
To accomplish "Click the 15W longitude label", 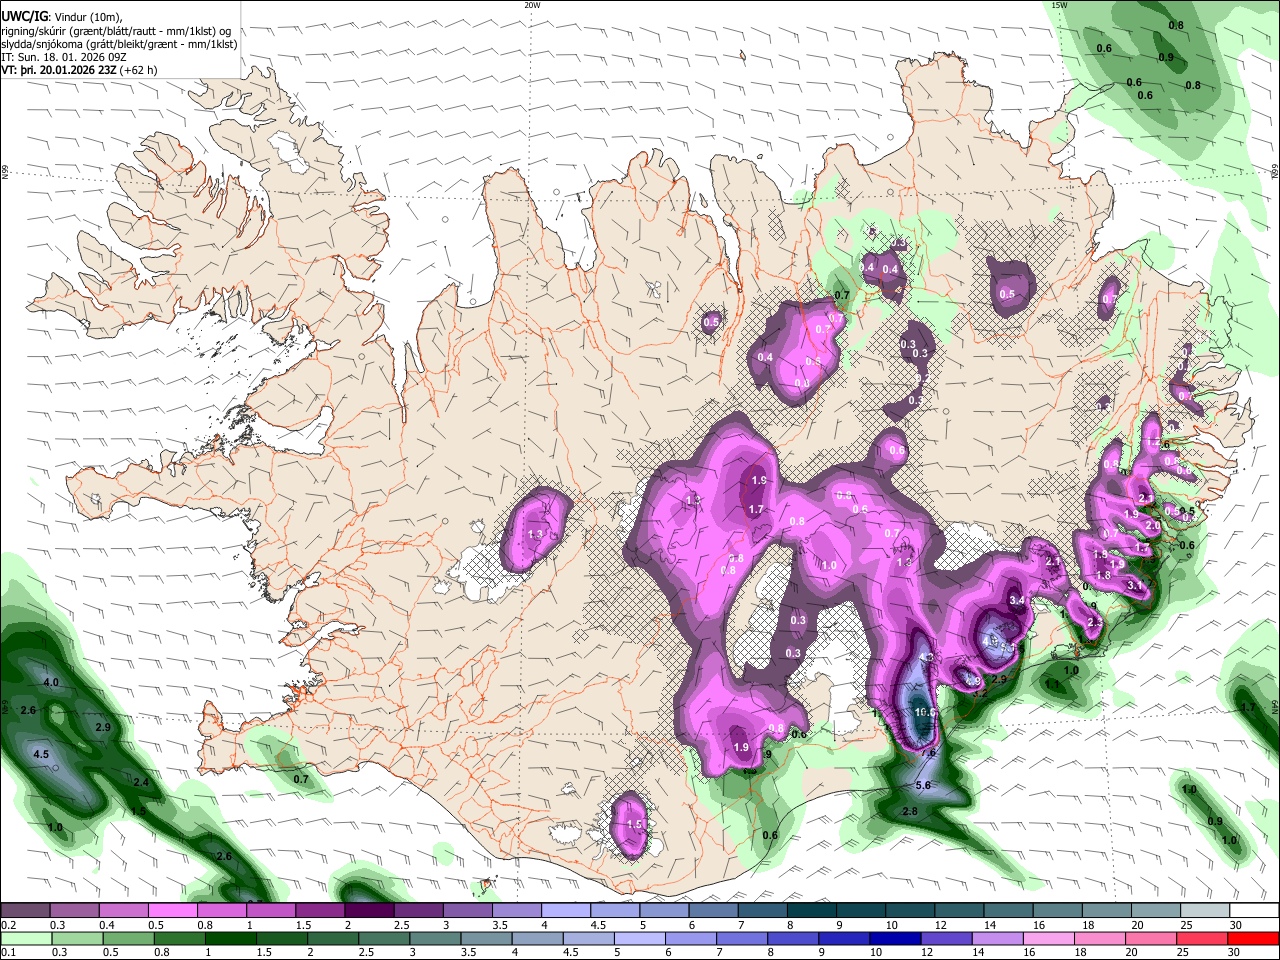I will [1059, 5].
